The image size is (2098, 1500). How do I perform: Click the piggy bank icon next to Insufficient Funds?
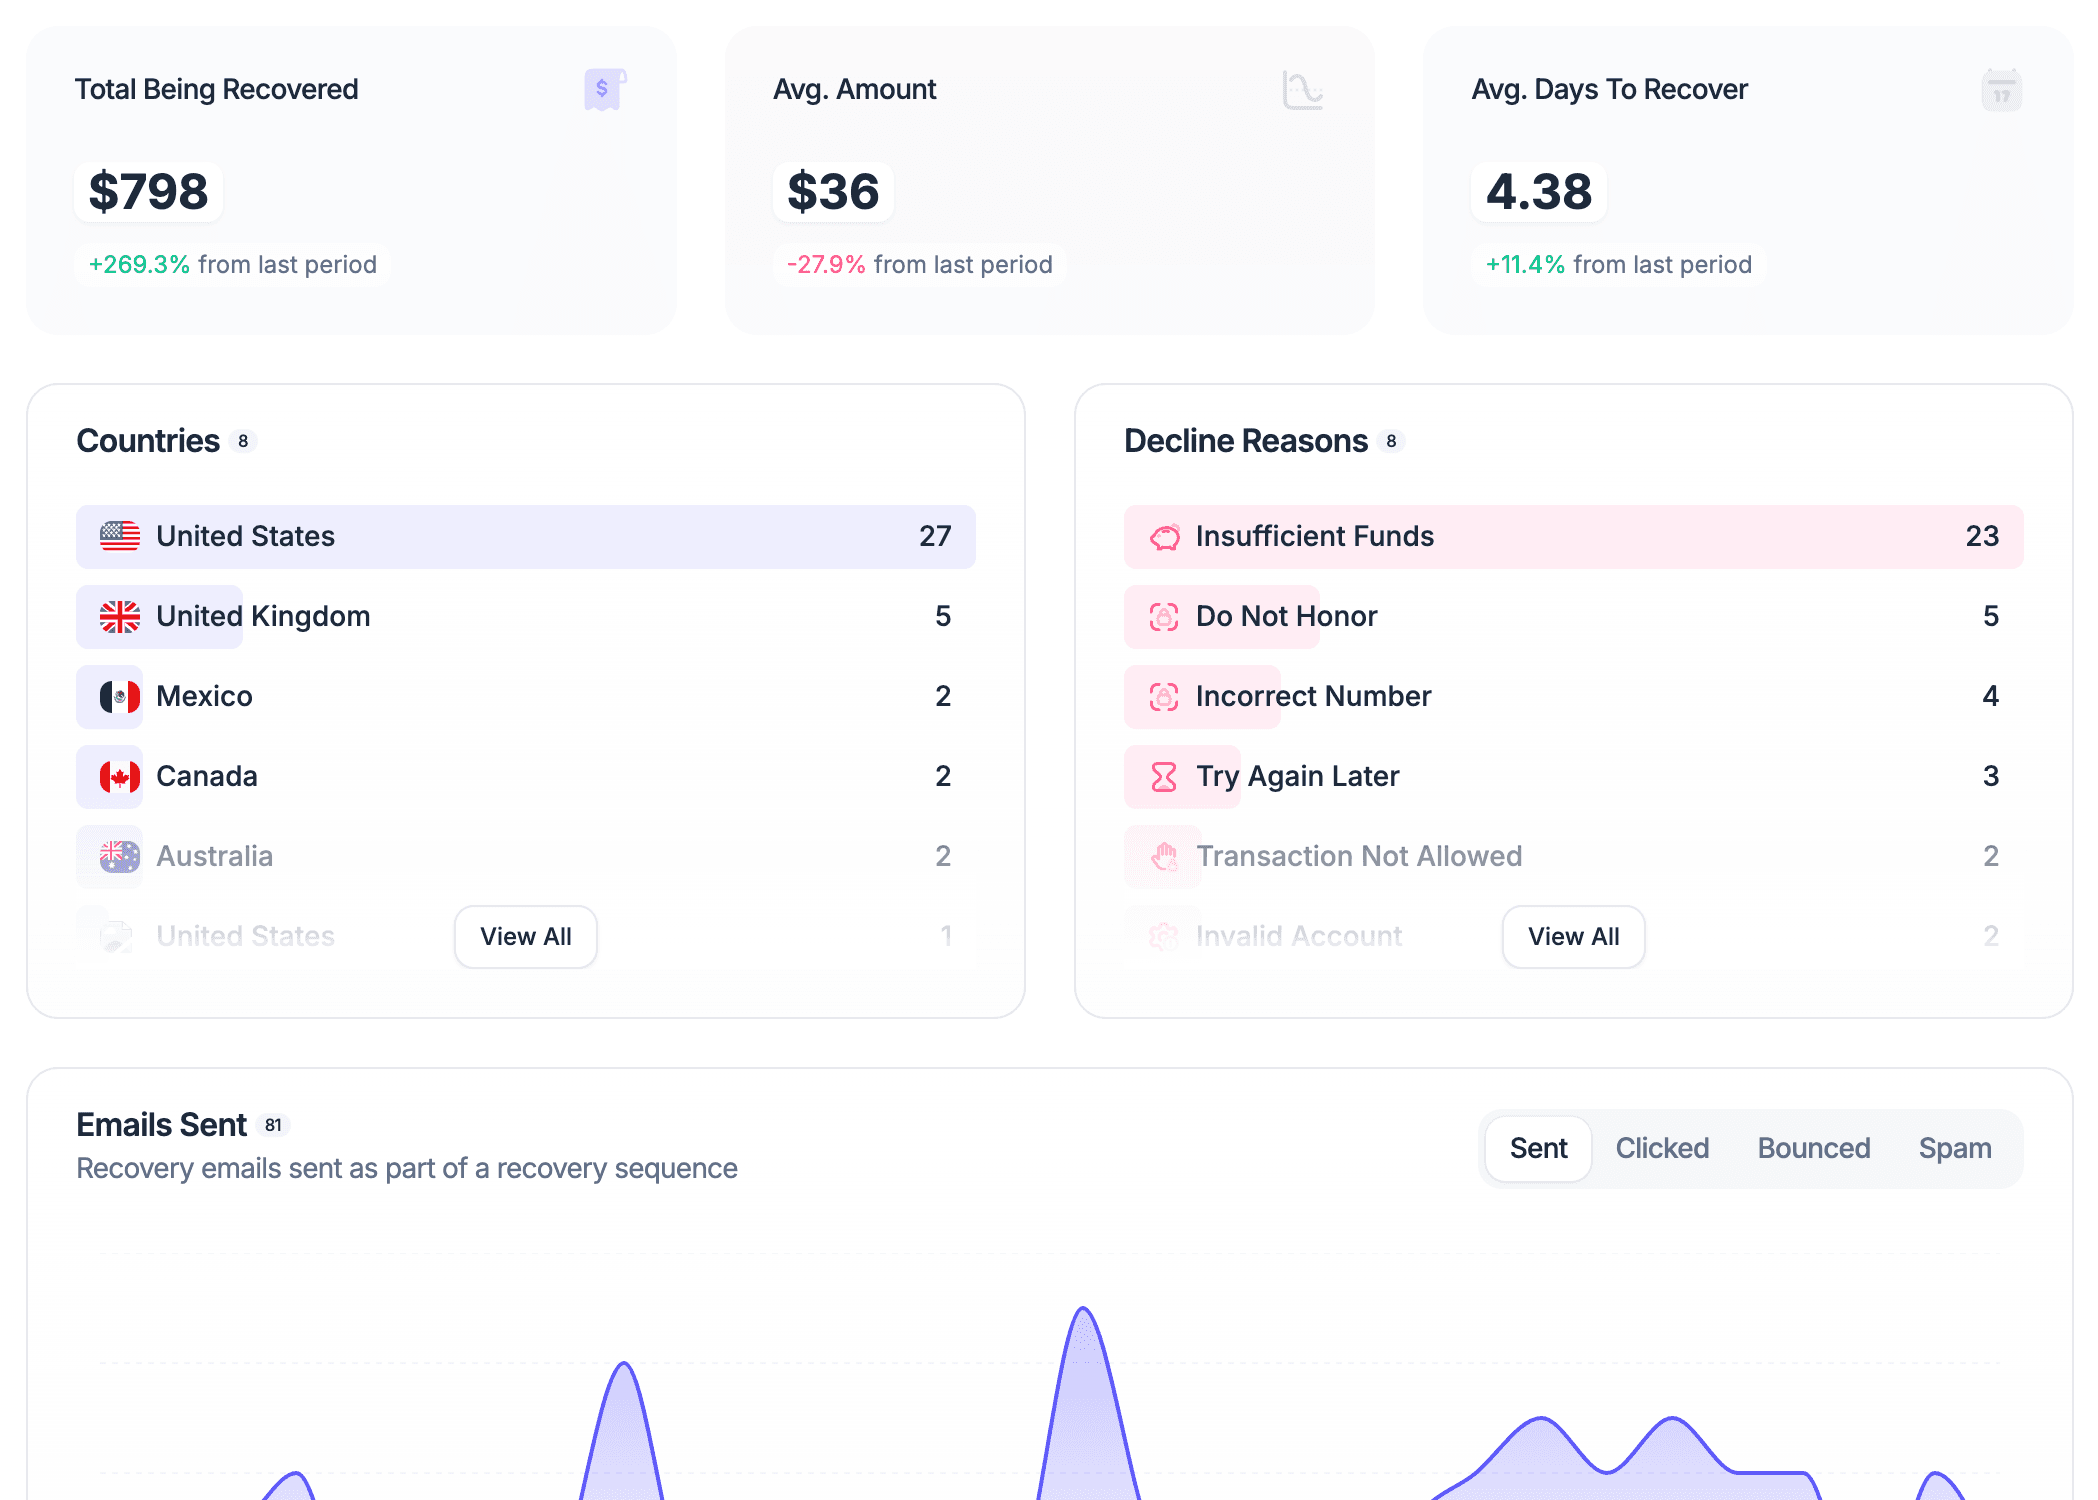(1162, 536)
